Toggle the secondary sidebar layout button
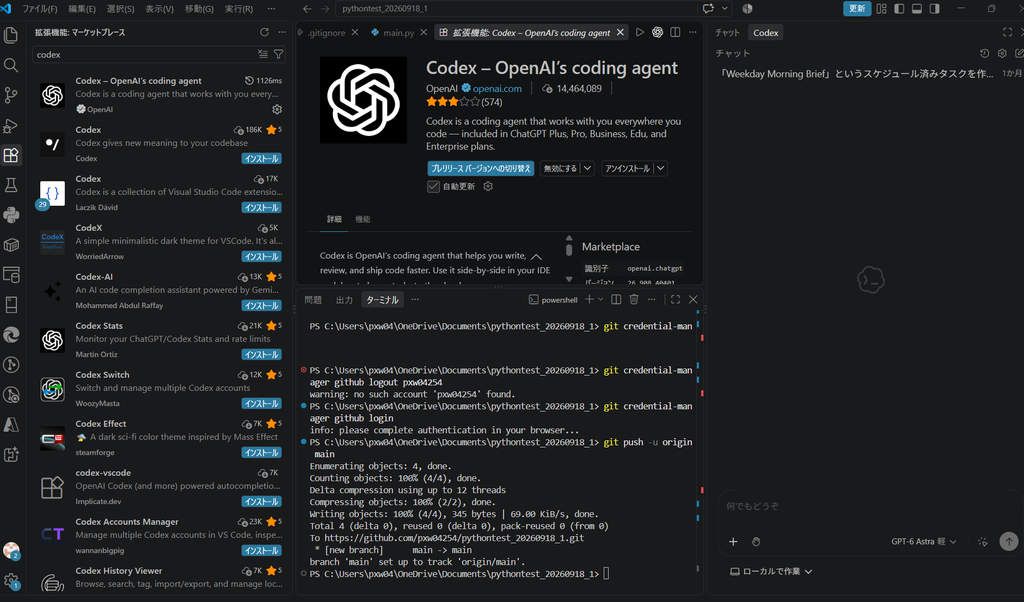Screen dimensions: 1024x602 tap(935, 8)
